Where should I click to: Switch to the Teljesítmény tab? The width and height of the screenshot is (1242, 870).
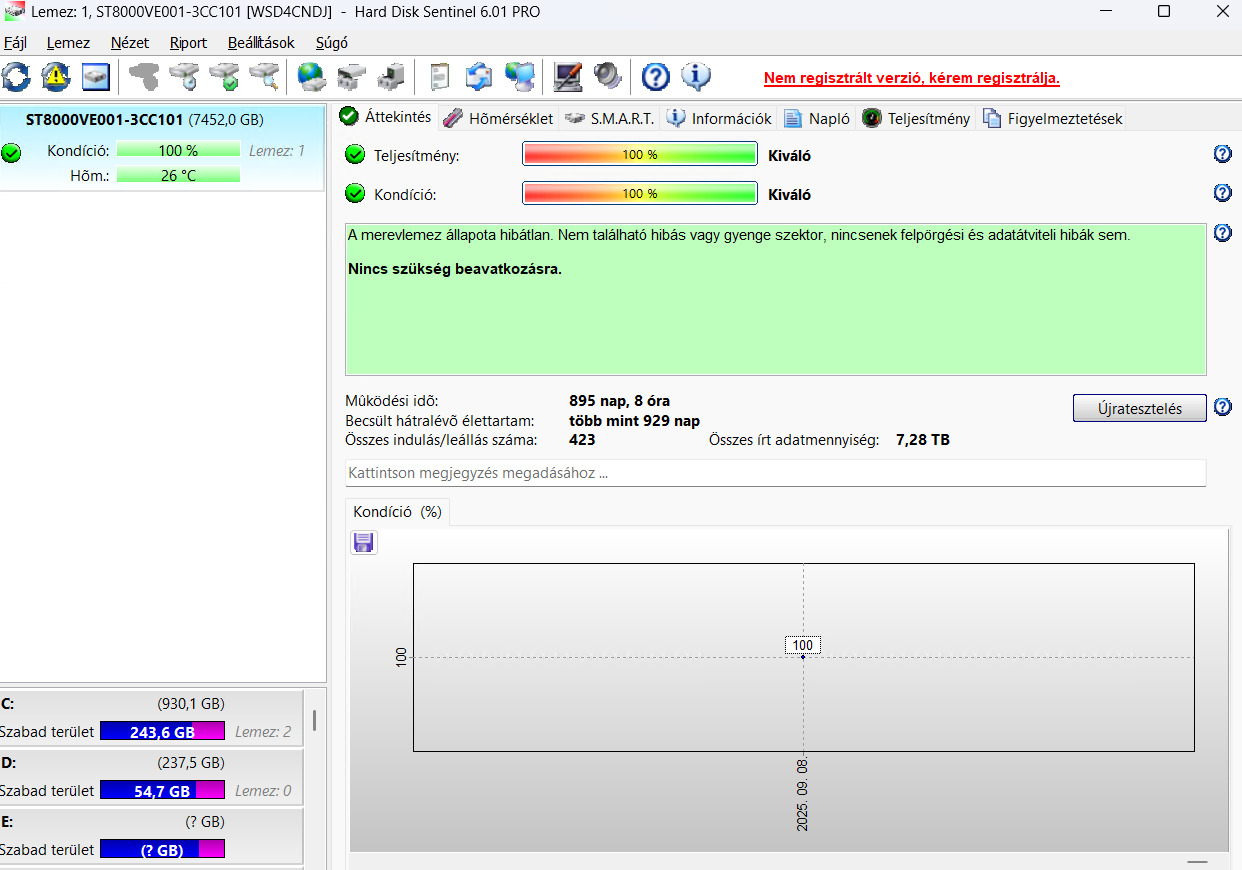click(916, 118)
